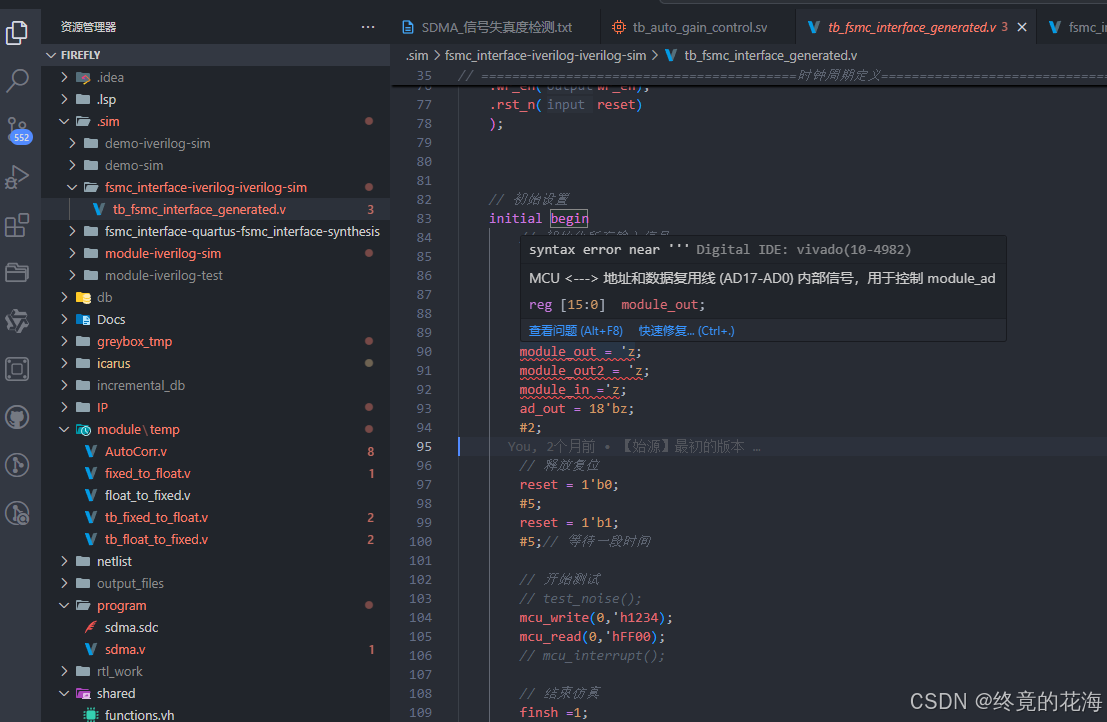Expand fsmc_interface-quartus-fsmc_interface-synthesis folder

(72, 231)
